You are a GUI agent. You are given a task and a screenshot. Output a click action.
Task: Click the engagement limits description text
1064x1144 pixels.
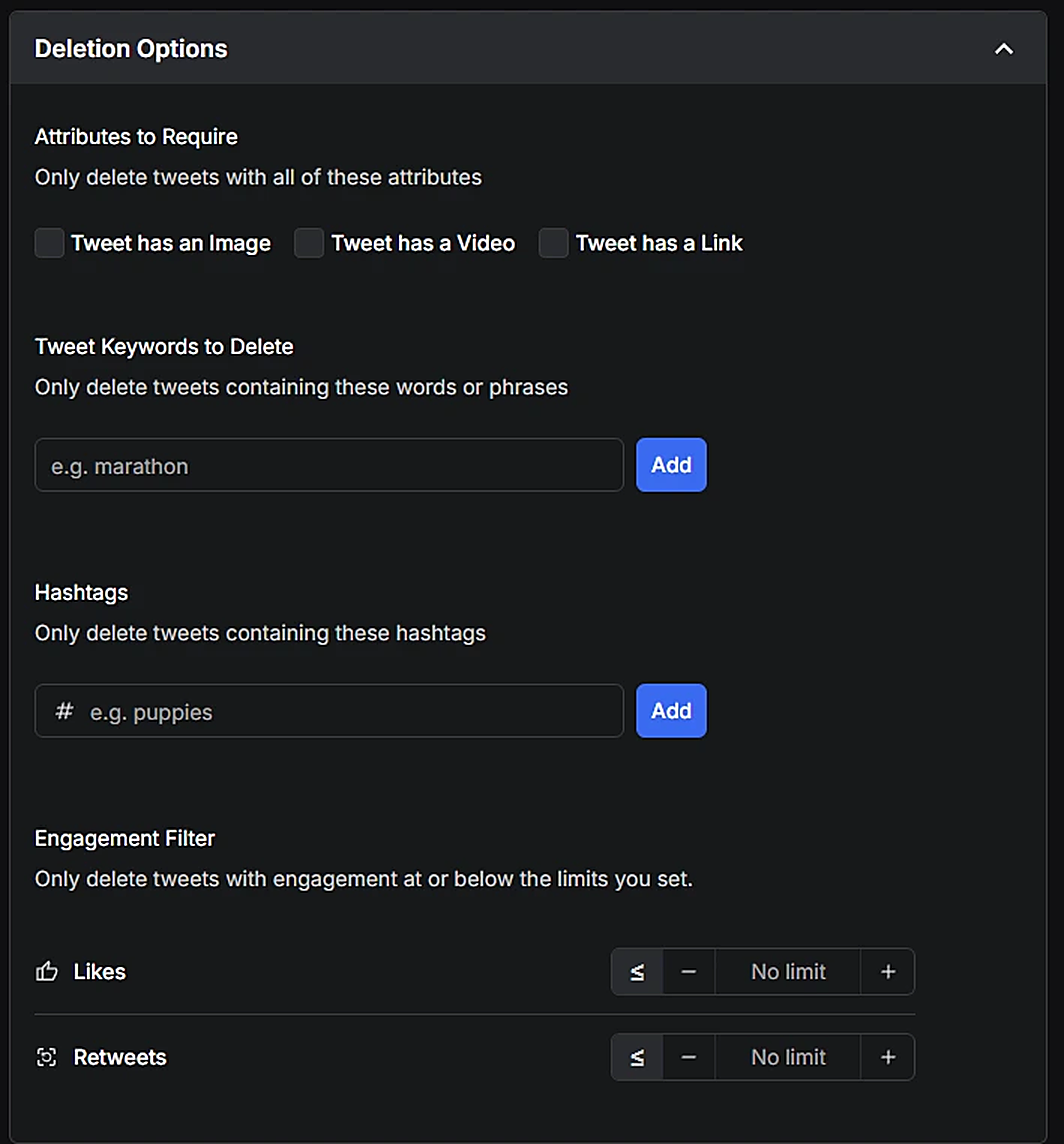tap(364, 879)
